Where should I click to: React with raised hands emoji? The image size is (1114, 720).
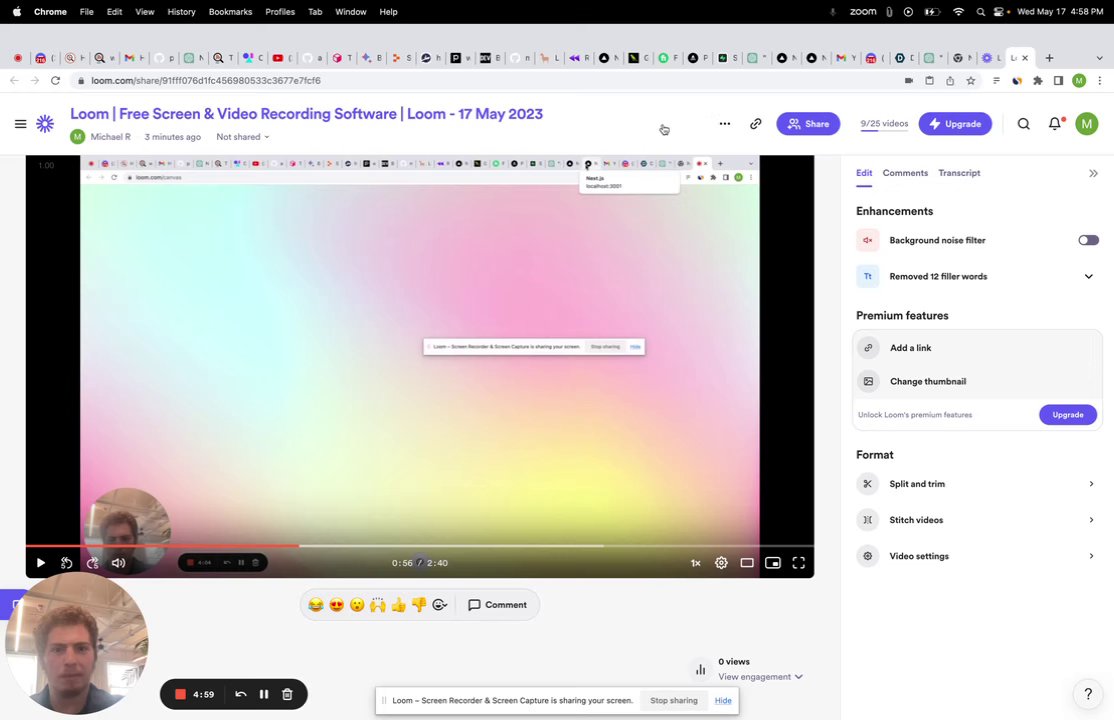[x=377, y=605]
